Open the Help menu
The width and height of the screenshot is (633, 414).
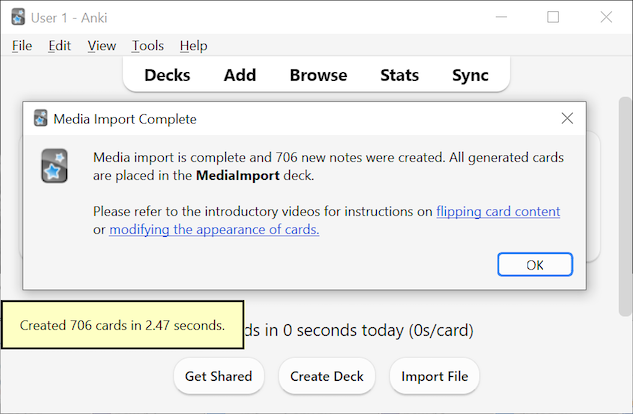(x=193, y=45)
